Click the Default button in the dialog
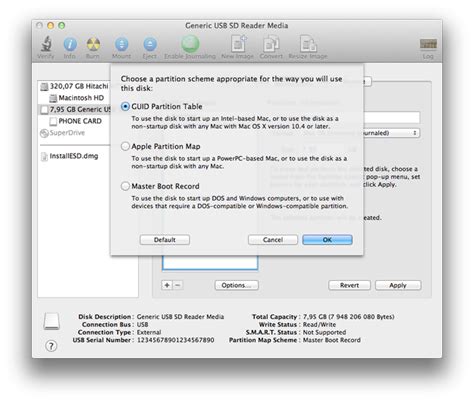This screenshot has height=402, width=474. (x=165, y=240)
